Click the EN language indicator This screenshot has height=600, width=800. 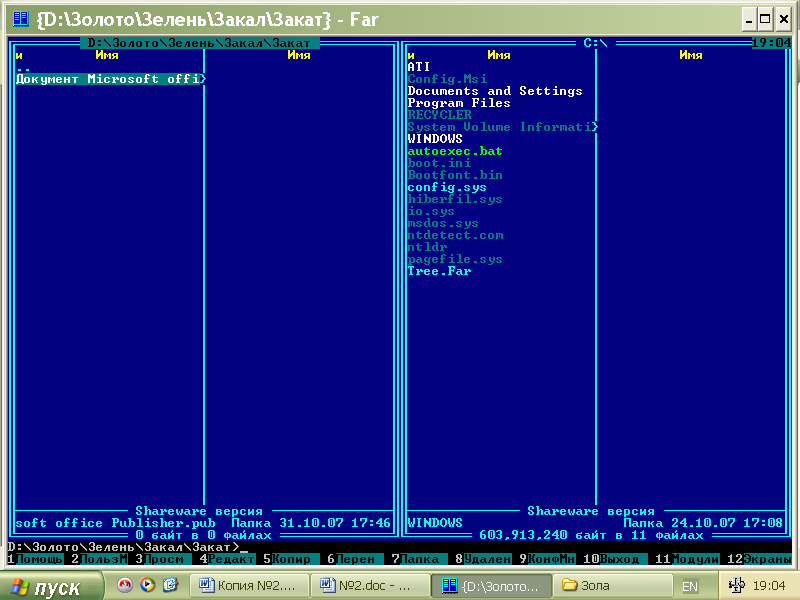[690, 586]
